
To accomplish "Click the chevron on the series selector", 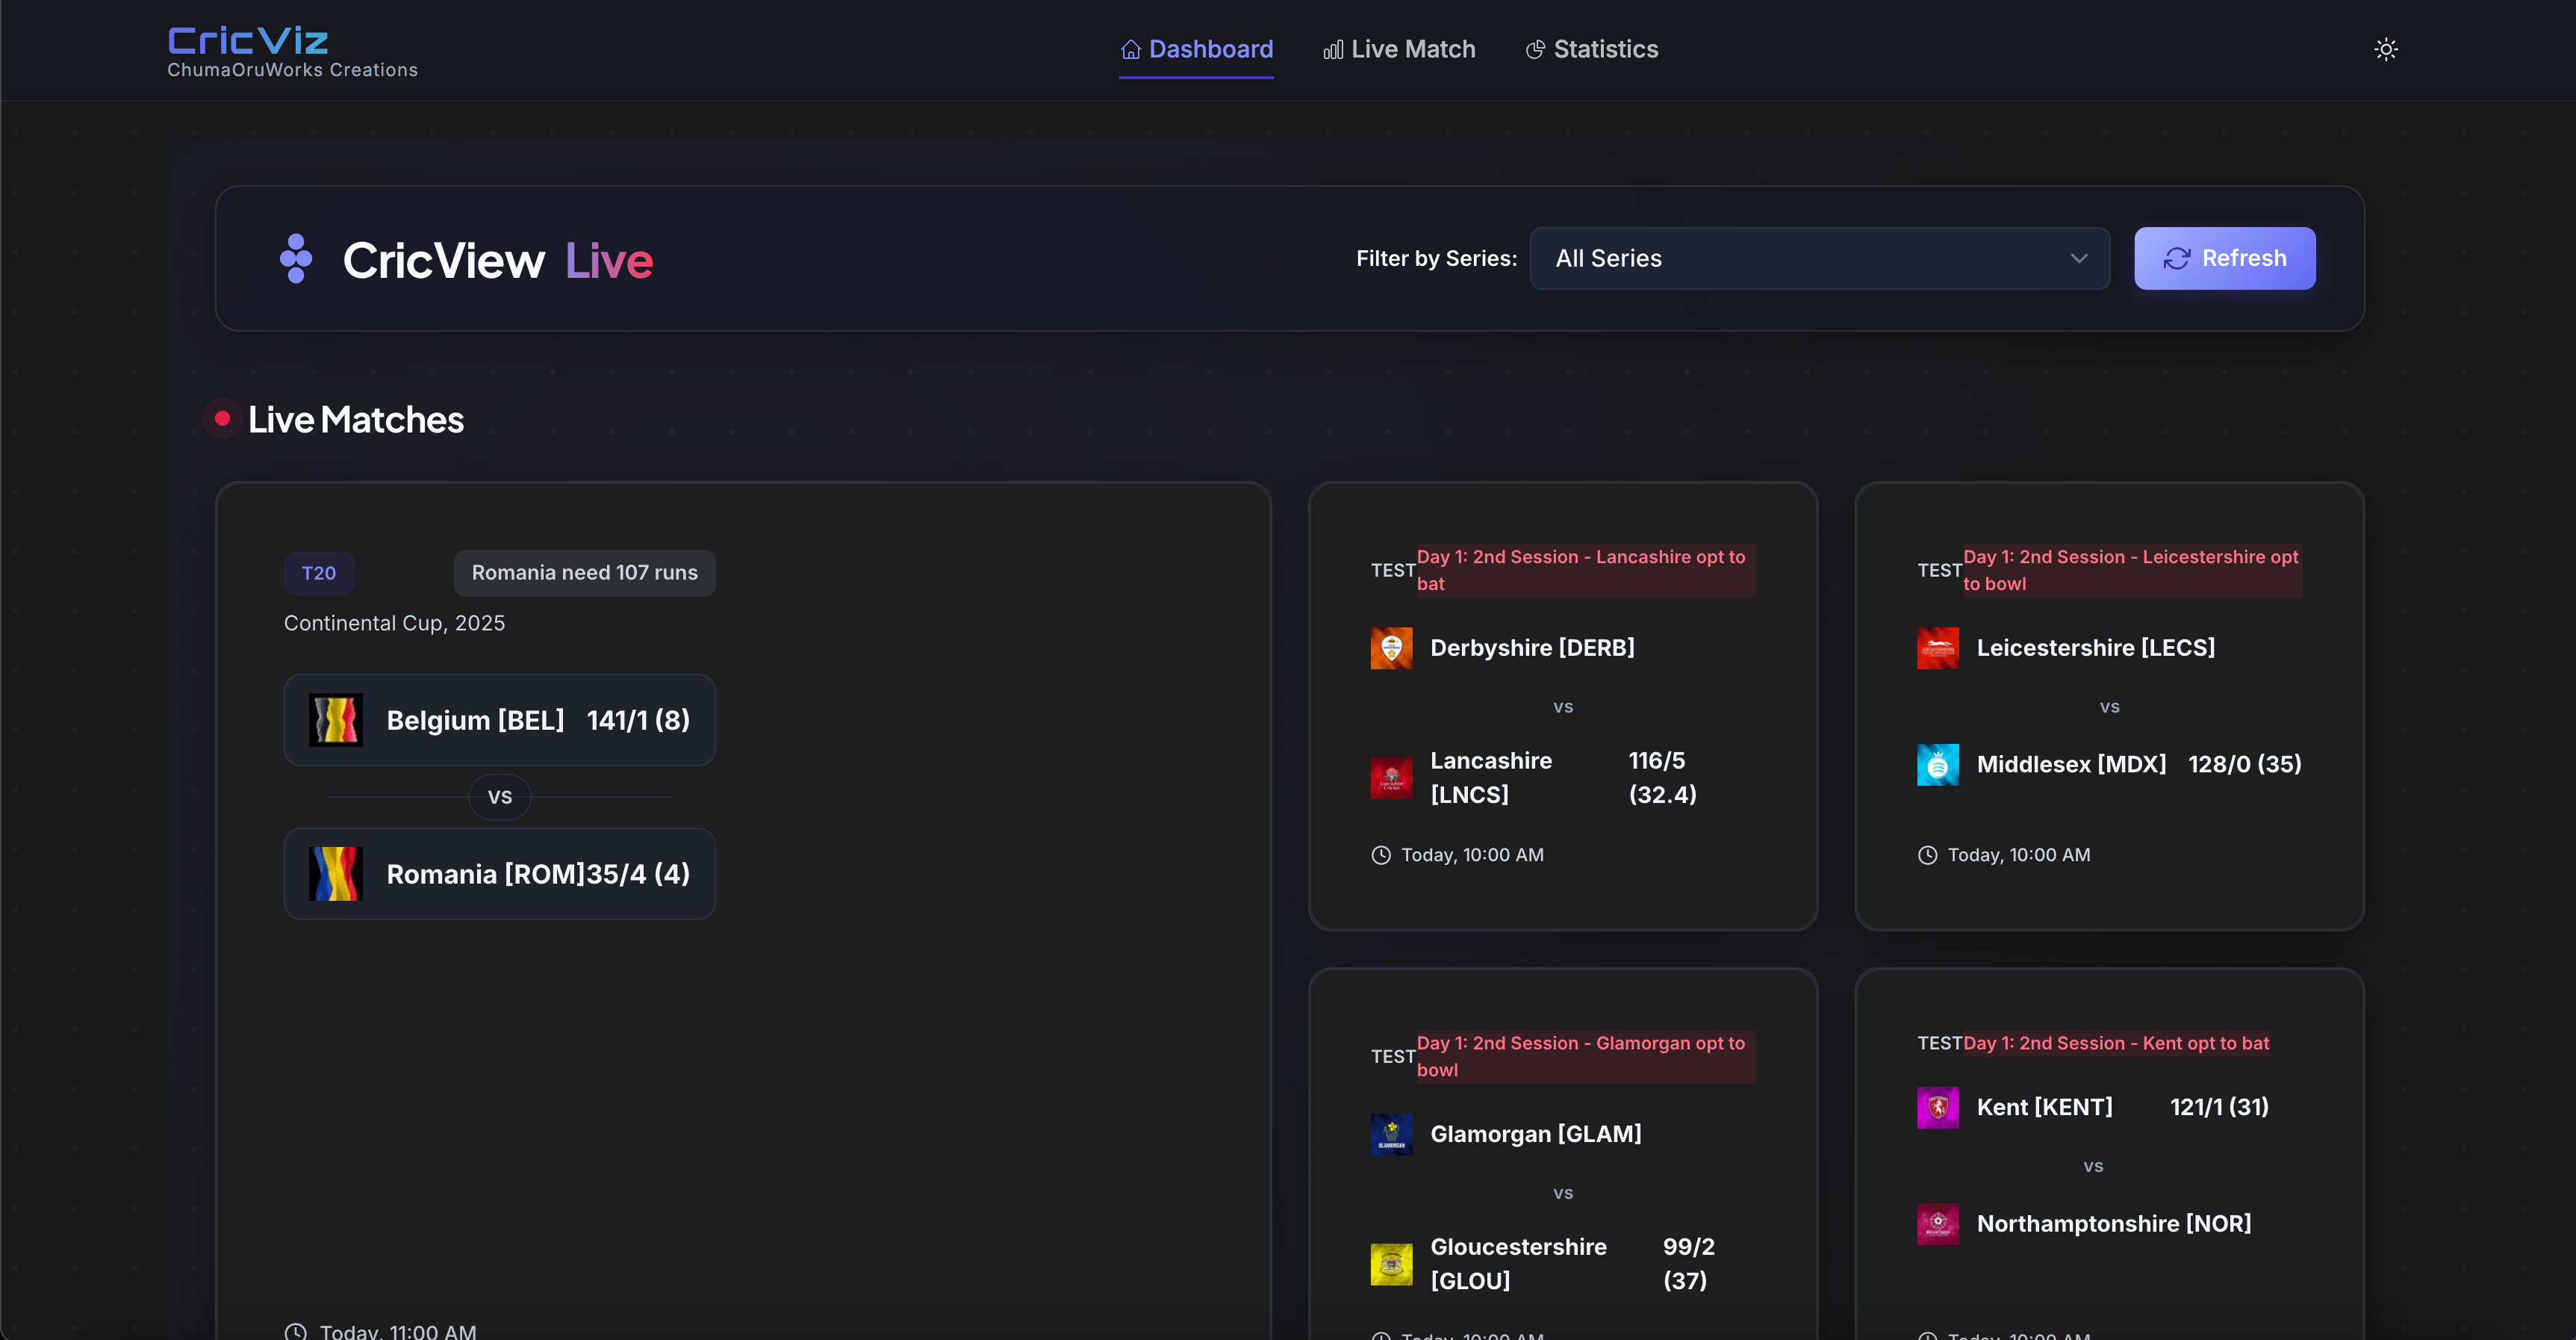I will 2079,258.
